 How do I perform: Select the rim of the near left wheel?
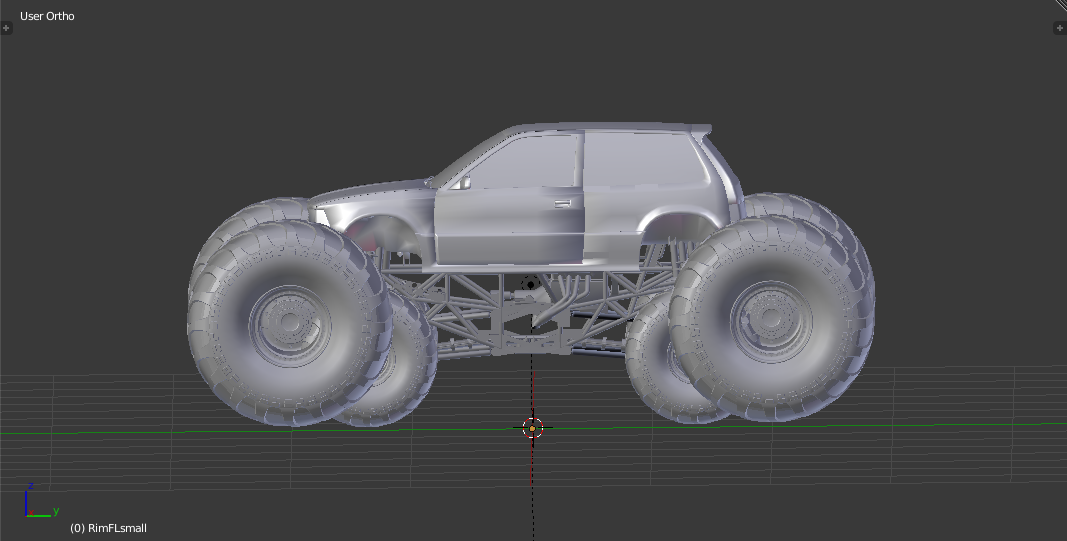pos(290,326)
